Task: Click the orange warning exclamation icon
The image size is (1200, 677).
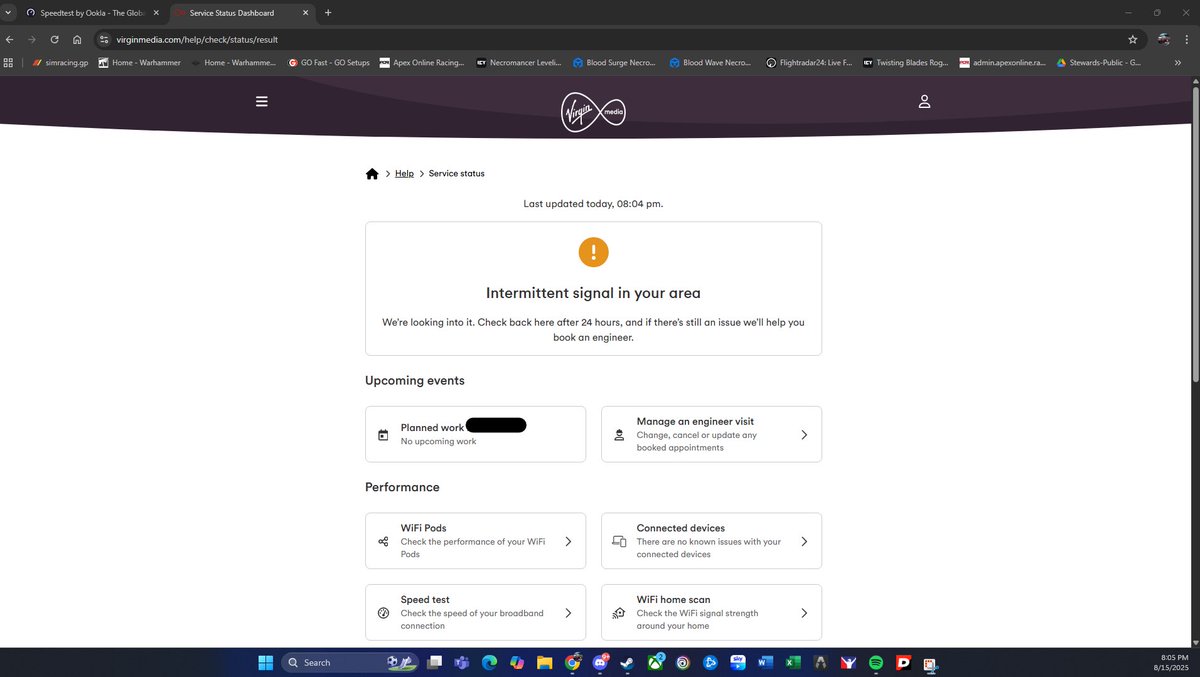Action: [x=593, y=251]
